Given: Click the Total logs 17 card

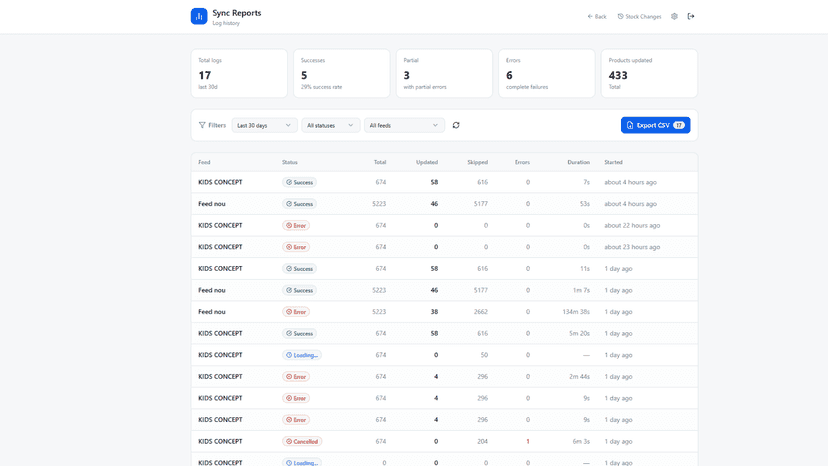Looking at the screenshot, I should 239,73.
